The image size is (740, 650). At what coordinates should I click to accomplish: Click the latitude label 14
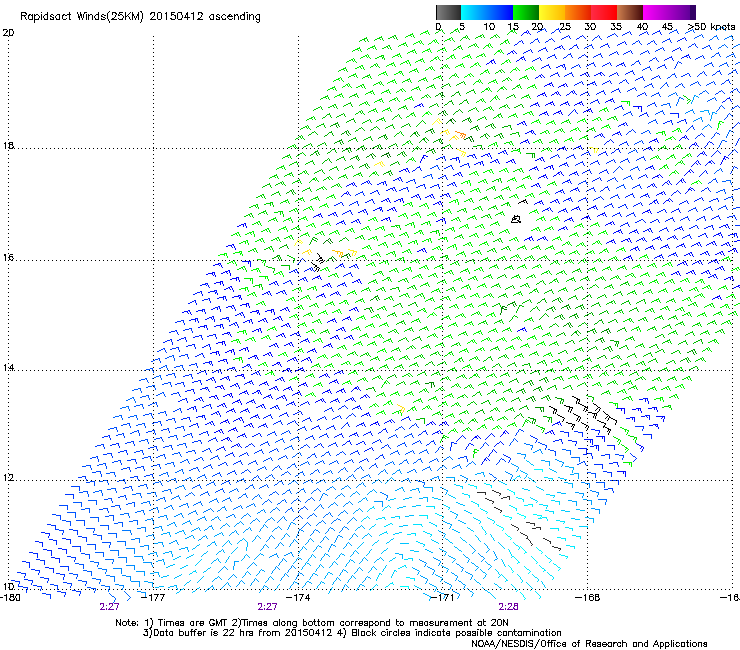8,367
